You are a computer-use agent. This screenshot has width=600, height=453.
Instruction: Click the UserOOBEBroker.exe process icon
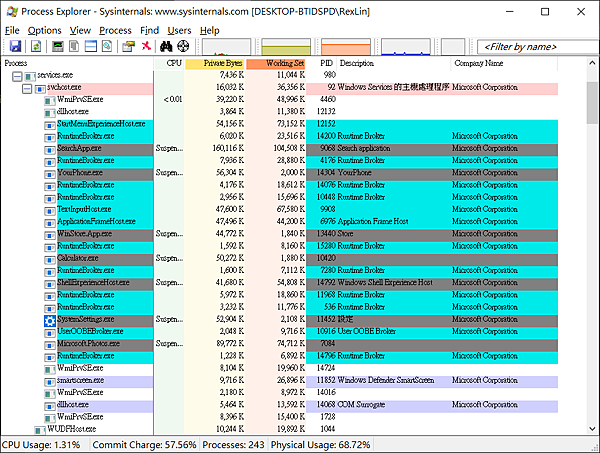click(50, 333)
